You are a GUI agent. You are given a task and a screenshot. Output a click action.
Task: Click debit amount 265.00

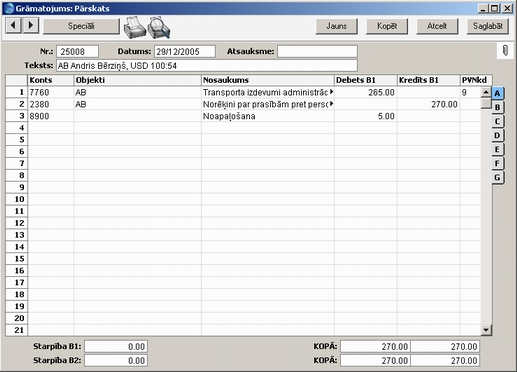pos(366,92)
